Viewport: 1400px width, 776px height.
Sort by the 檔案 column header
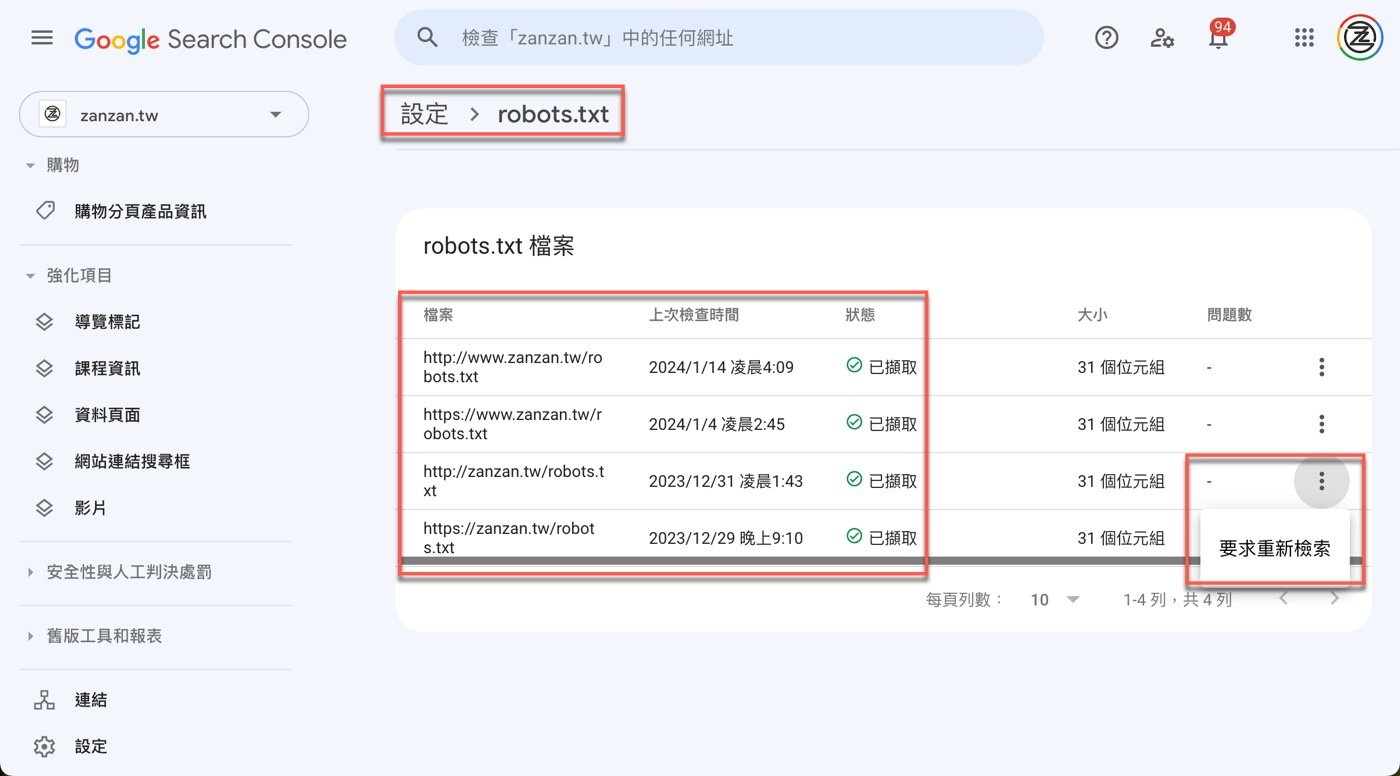(x=438, y=314)
